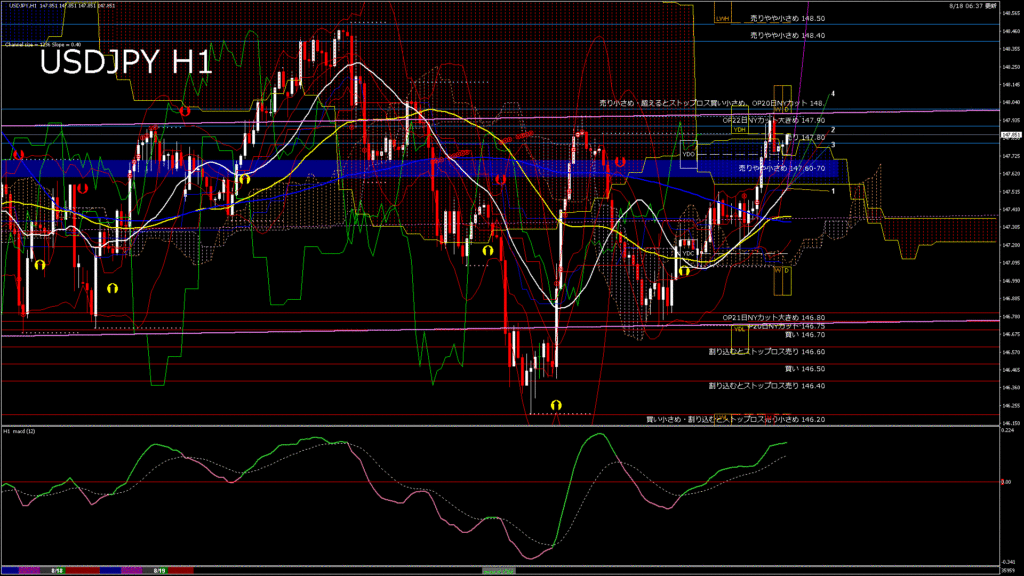The width and height of the screenshot is (1024, 576).
Task: Click the USDJPY H1 chart title
Action: (125, 62)
